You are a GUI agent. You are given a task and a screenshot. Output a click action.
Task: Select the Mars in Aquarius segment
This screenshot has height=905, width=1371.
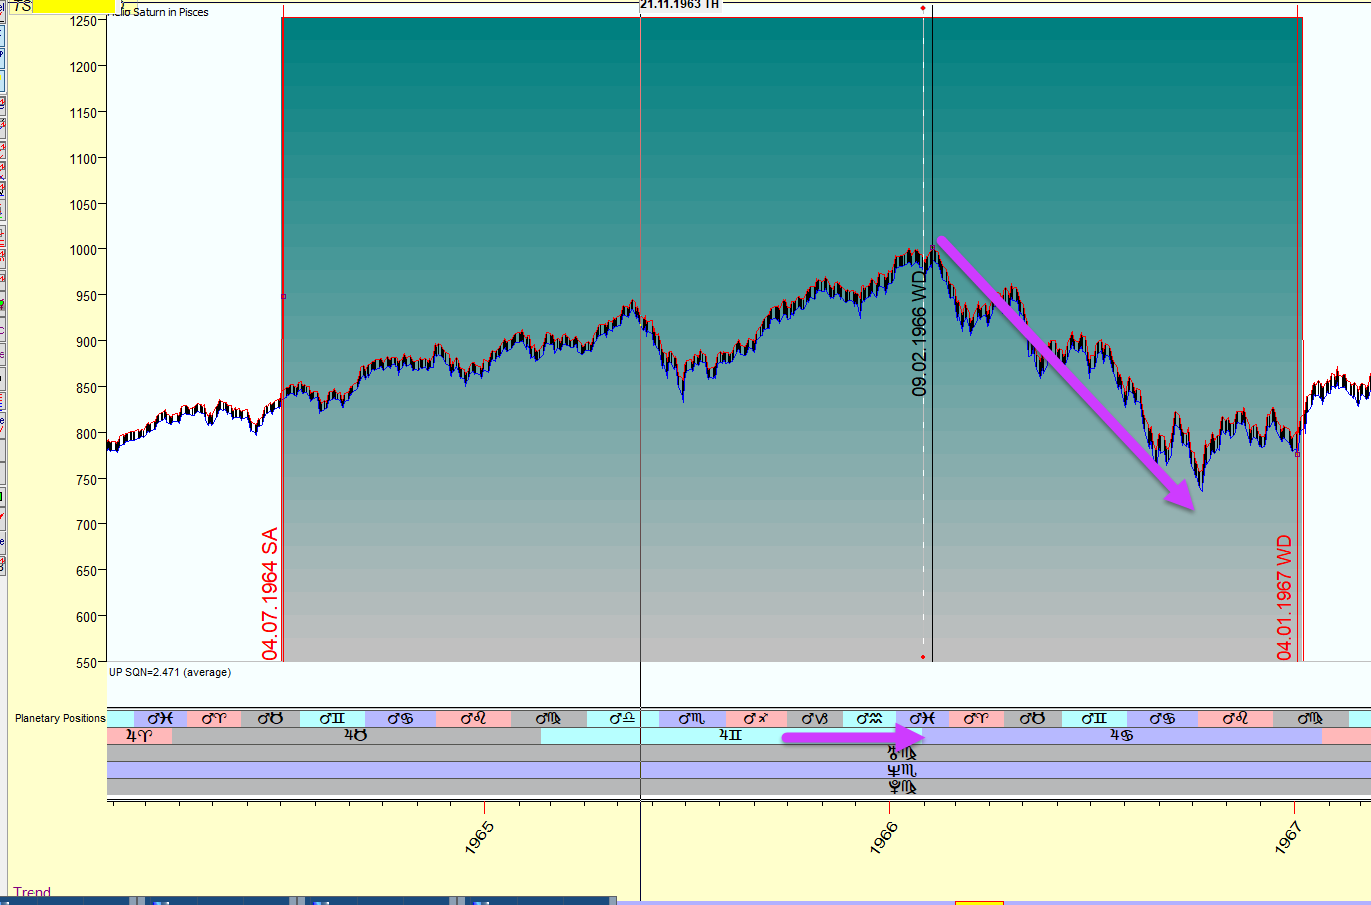(869, 719)
